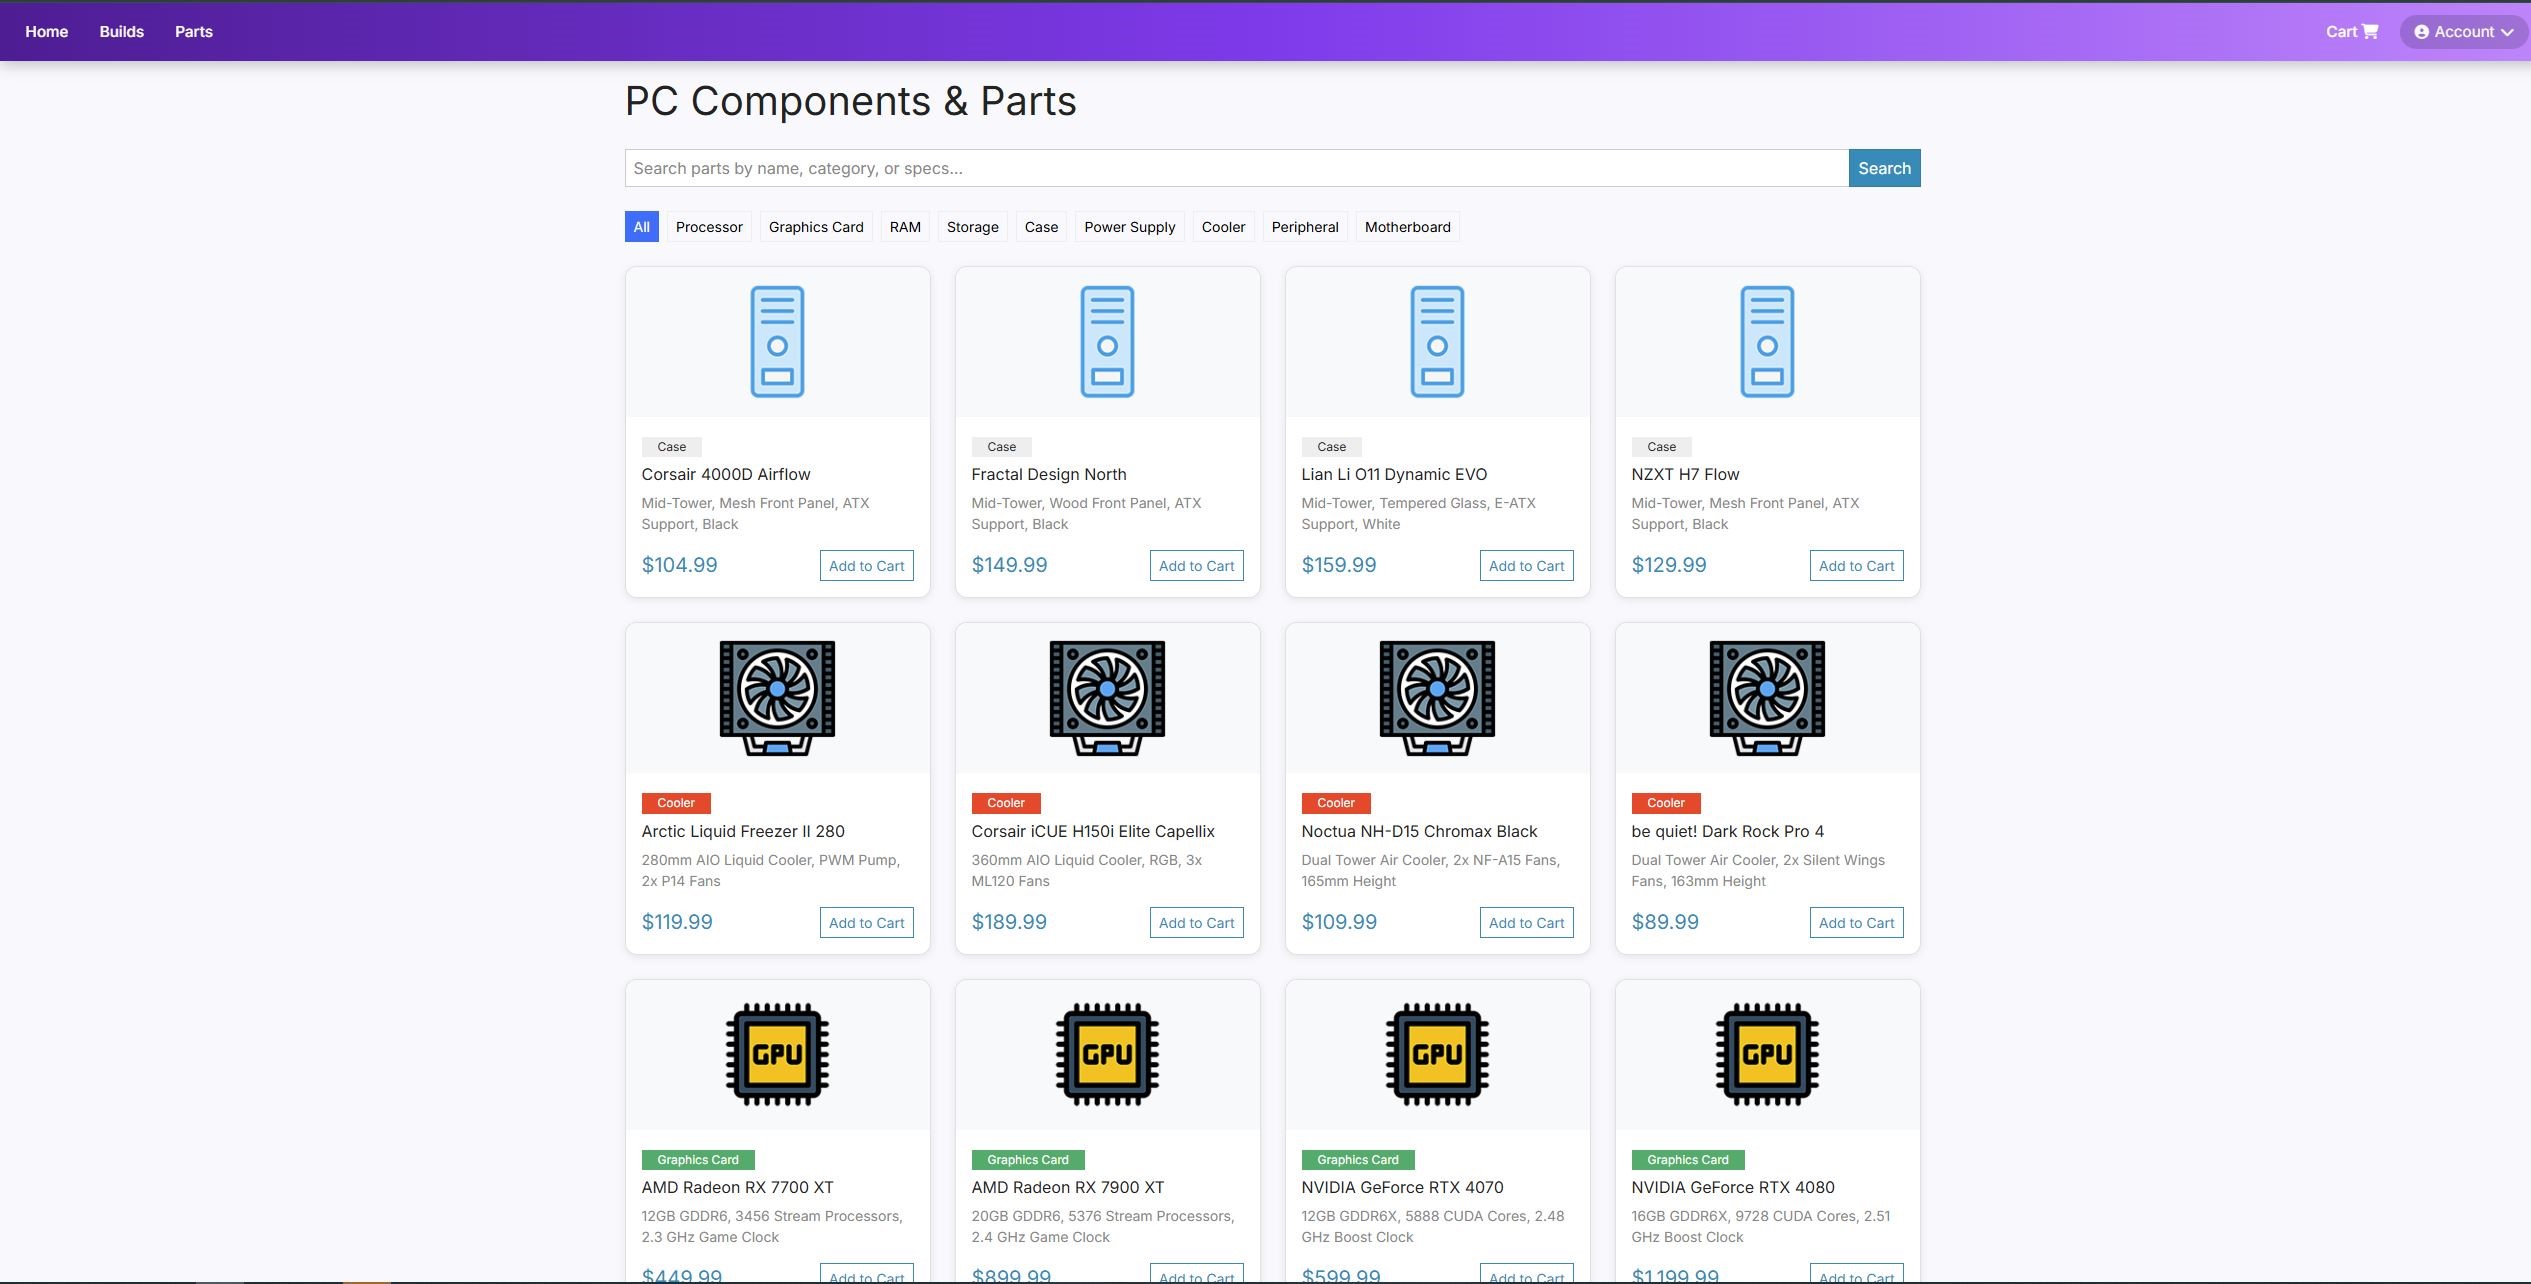
Task: Go to the Builds page
Action: 121,32
